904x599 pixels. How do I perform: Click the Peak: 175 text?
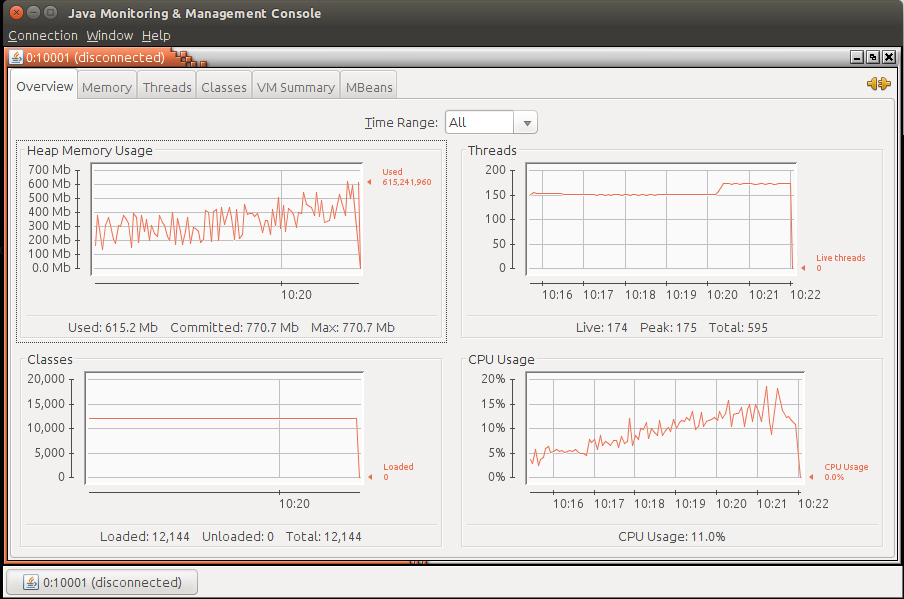(668, 327)
